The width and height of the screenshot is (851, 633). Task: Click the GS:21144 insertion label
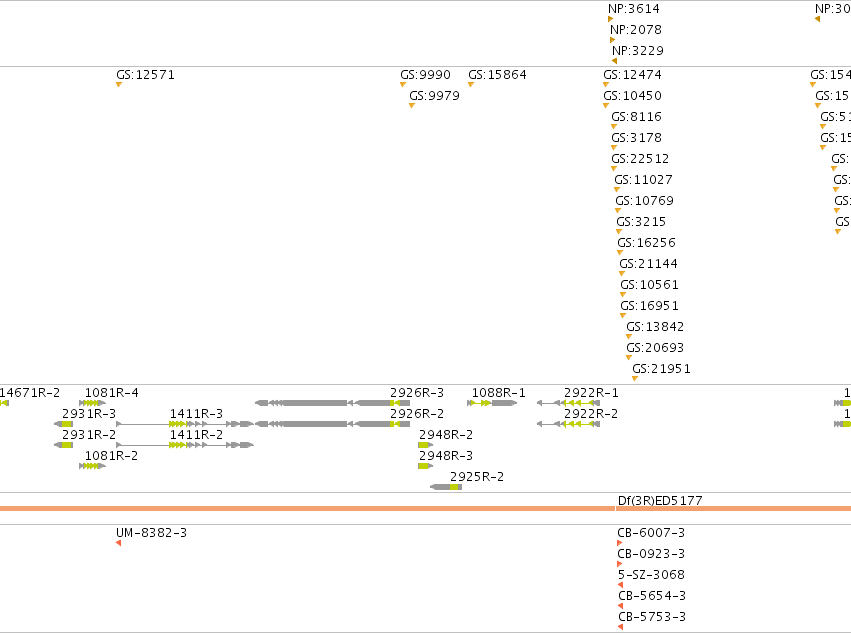649,264
